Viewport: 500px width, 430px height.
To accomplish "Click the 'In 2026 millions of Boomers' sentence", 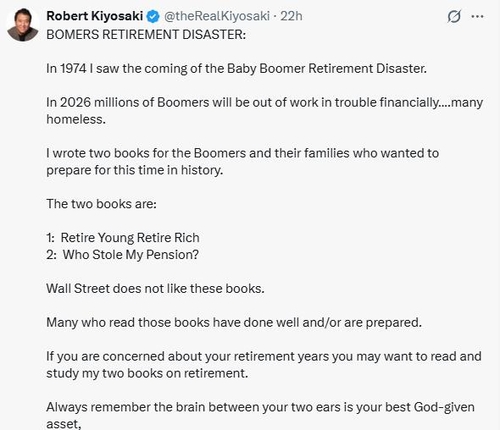I will 264,102.
